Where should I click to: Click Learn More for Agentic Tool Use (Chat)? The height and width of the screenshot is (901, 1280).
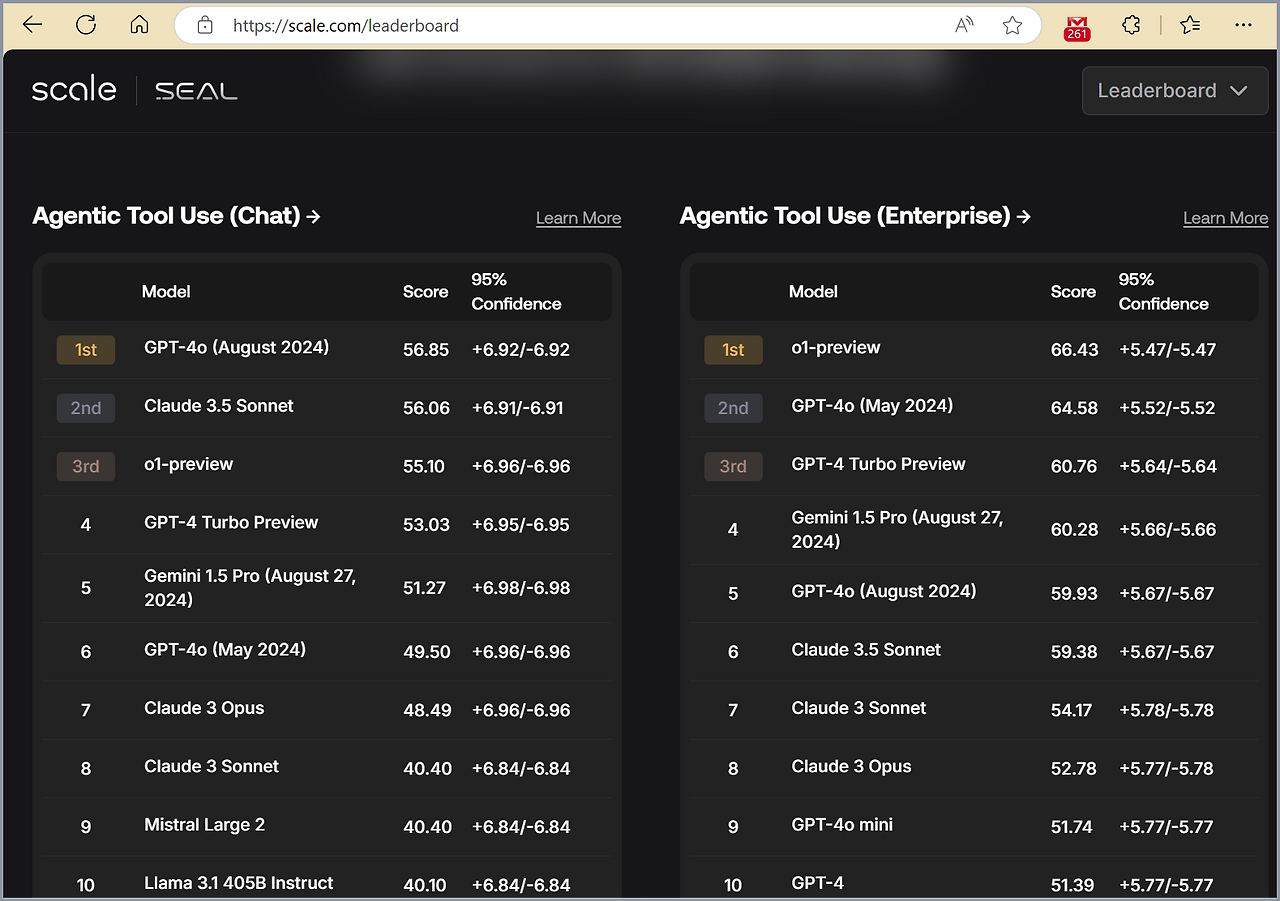coord(578,218)
